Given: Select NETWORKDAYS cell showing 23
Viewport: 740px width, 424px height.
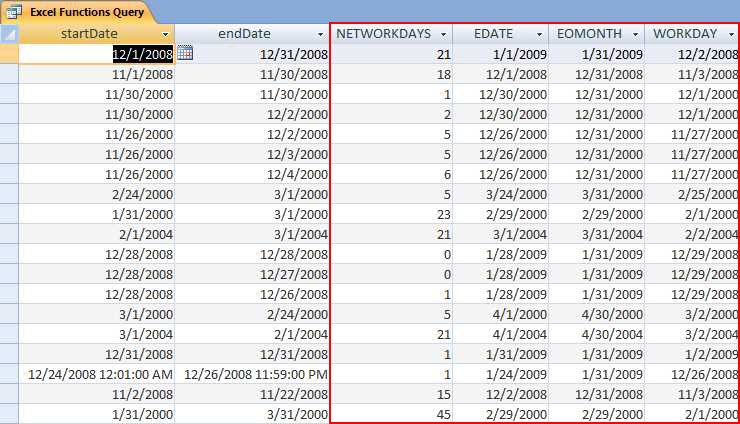Looking at the screenshot, I should click(391, 214).
